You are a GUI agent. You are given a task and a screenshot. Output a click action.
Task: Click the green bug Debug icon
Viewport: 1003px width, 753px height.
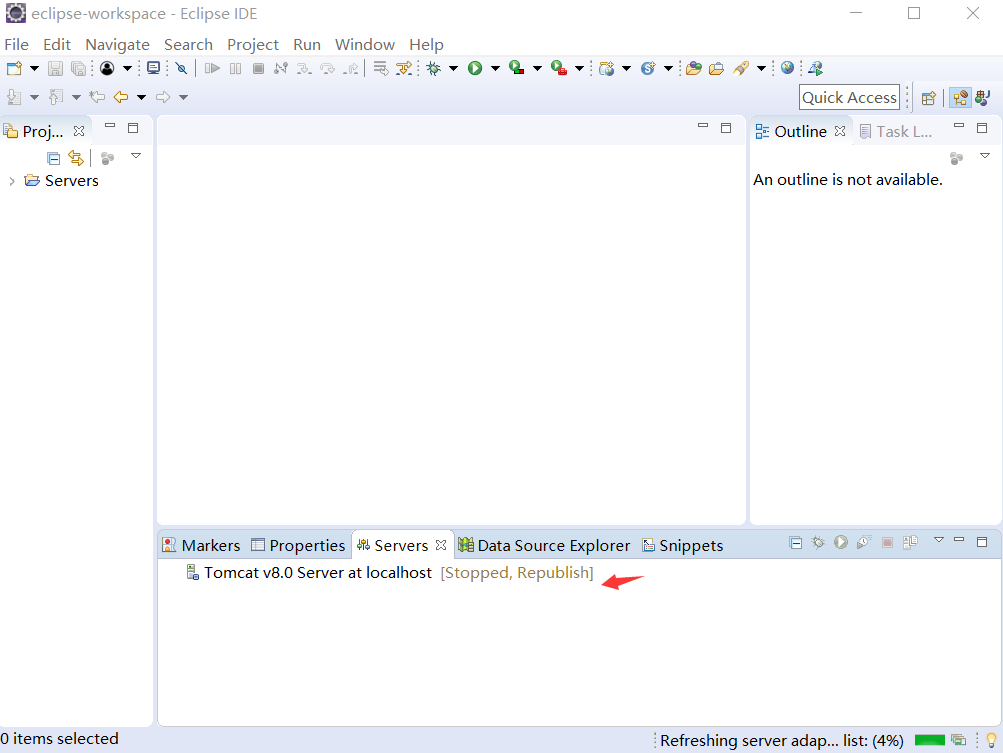434,68
